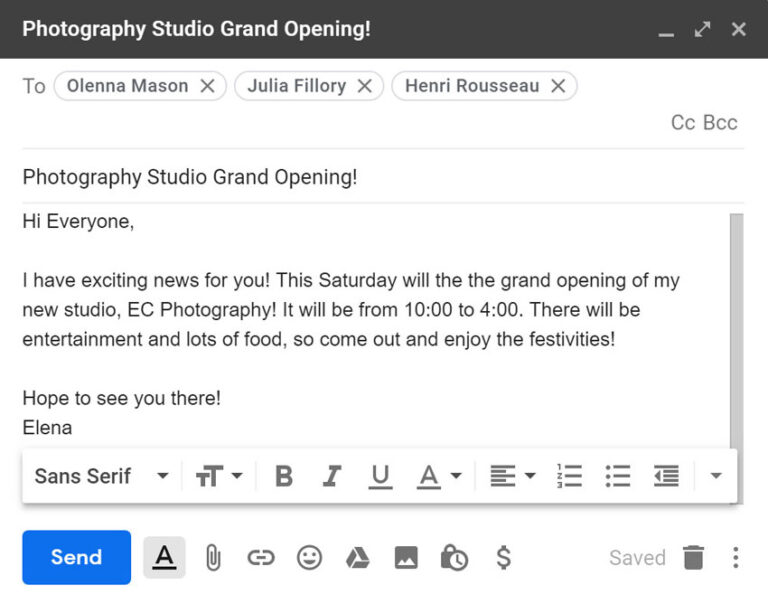The image size is (768, 604).
Task: Toggle formatting options (underlined A) icon
Action: [x=164, y=557]
